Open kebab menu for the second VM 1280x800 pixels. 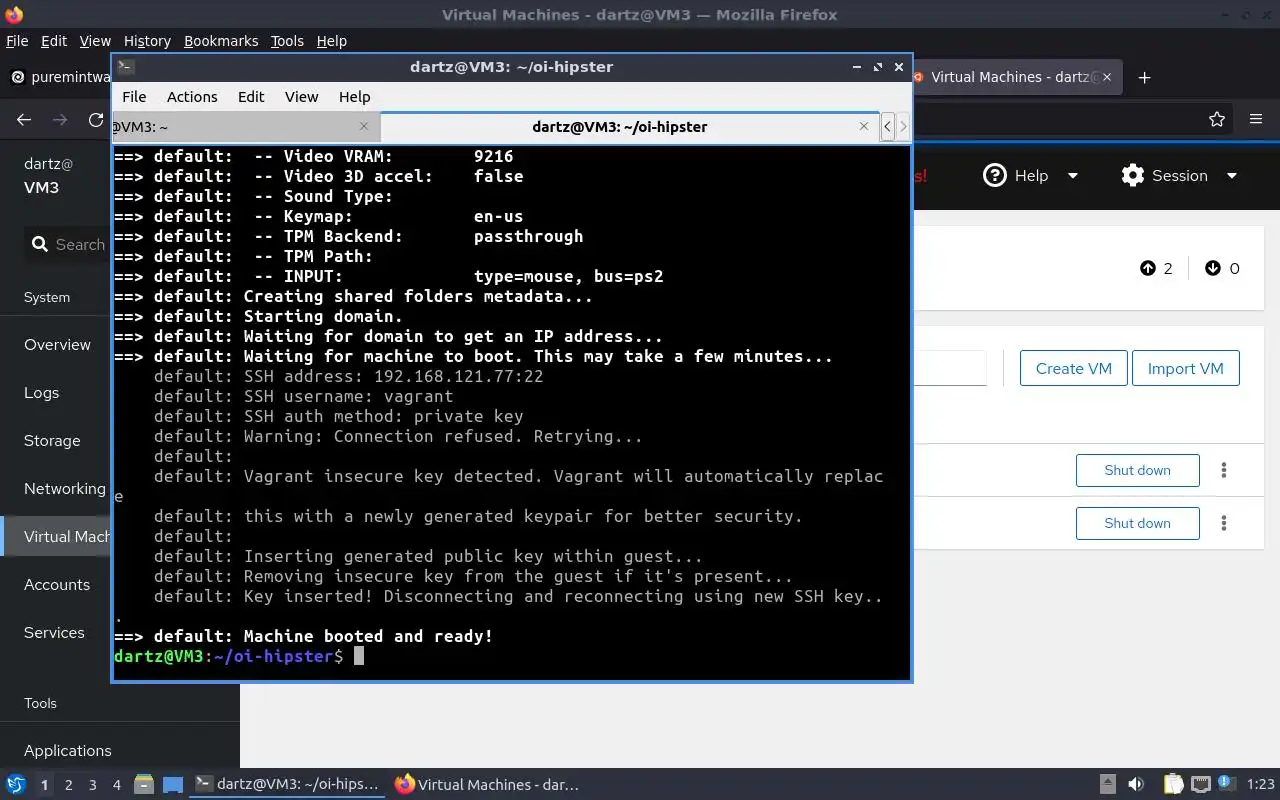1224,523
